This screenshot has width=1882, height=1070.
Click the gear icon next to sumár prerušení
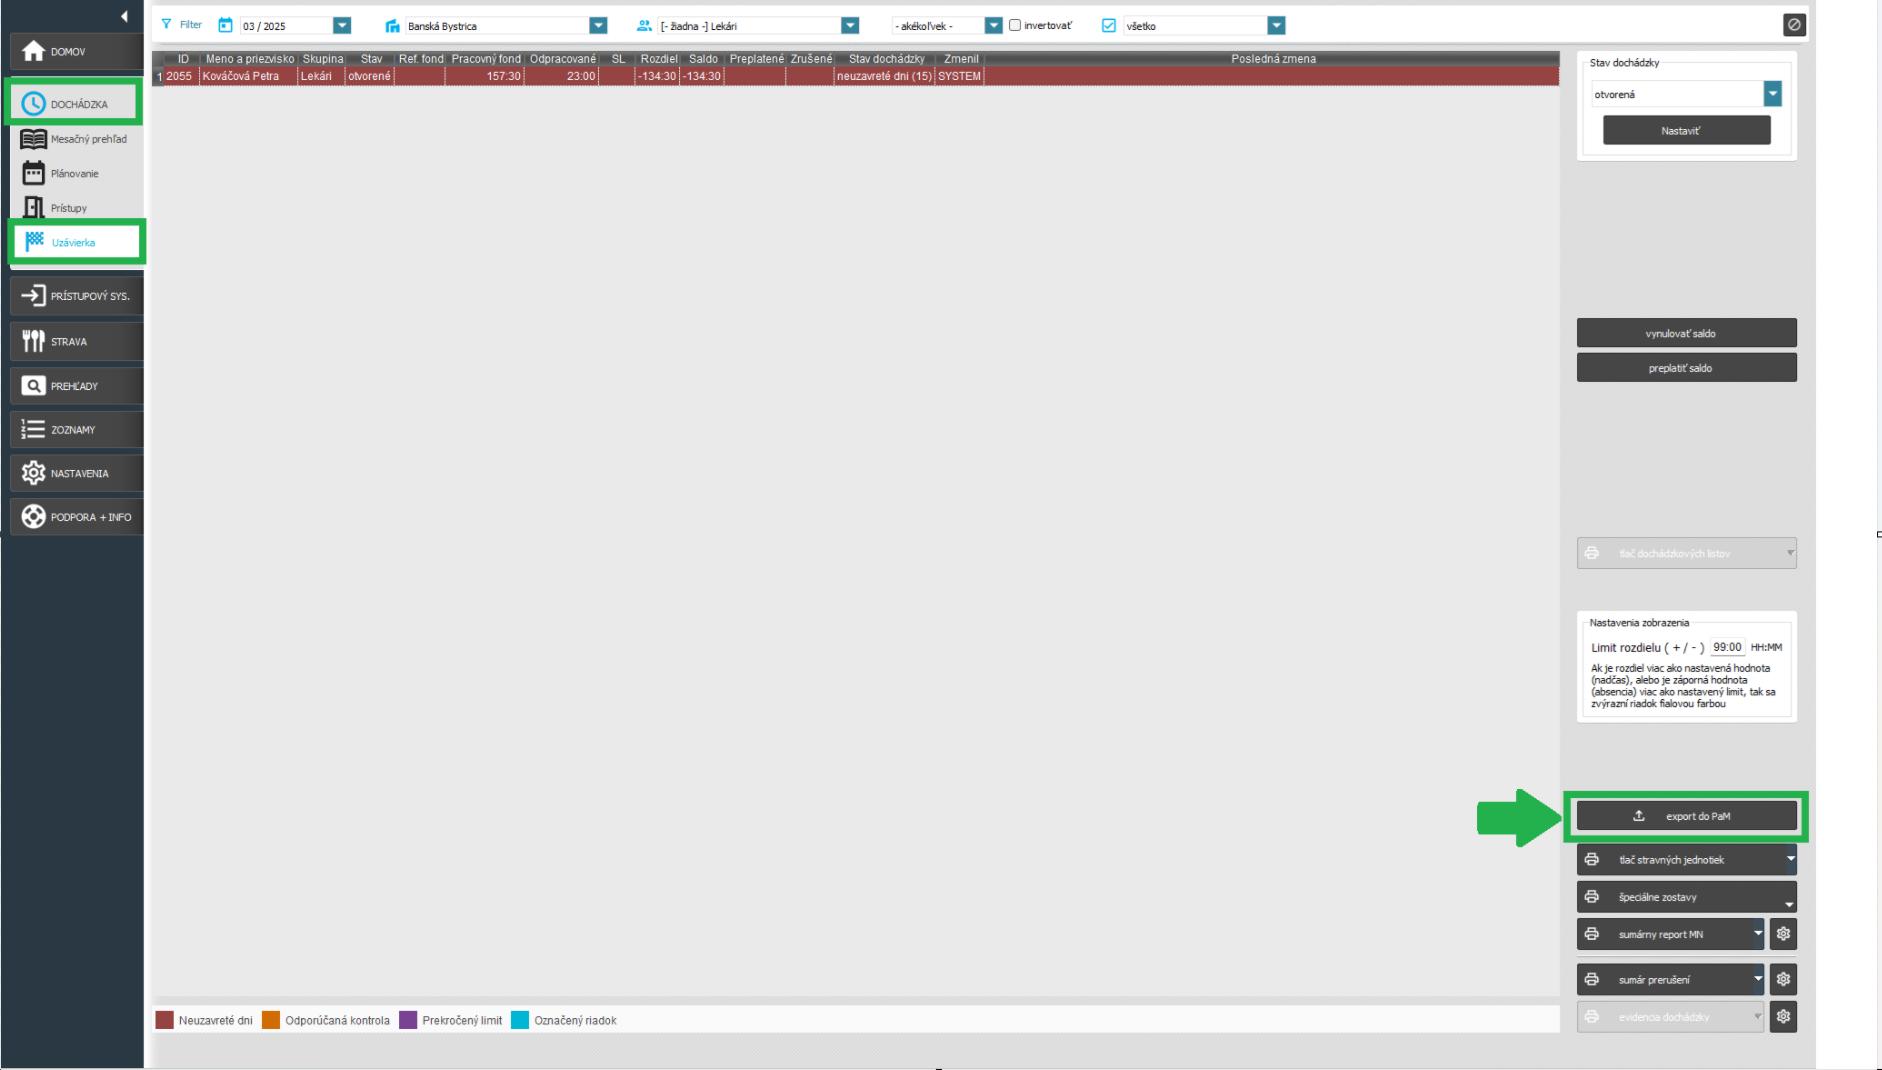pyautogui.click(x=1783, y=979)
